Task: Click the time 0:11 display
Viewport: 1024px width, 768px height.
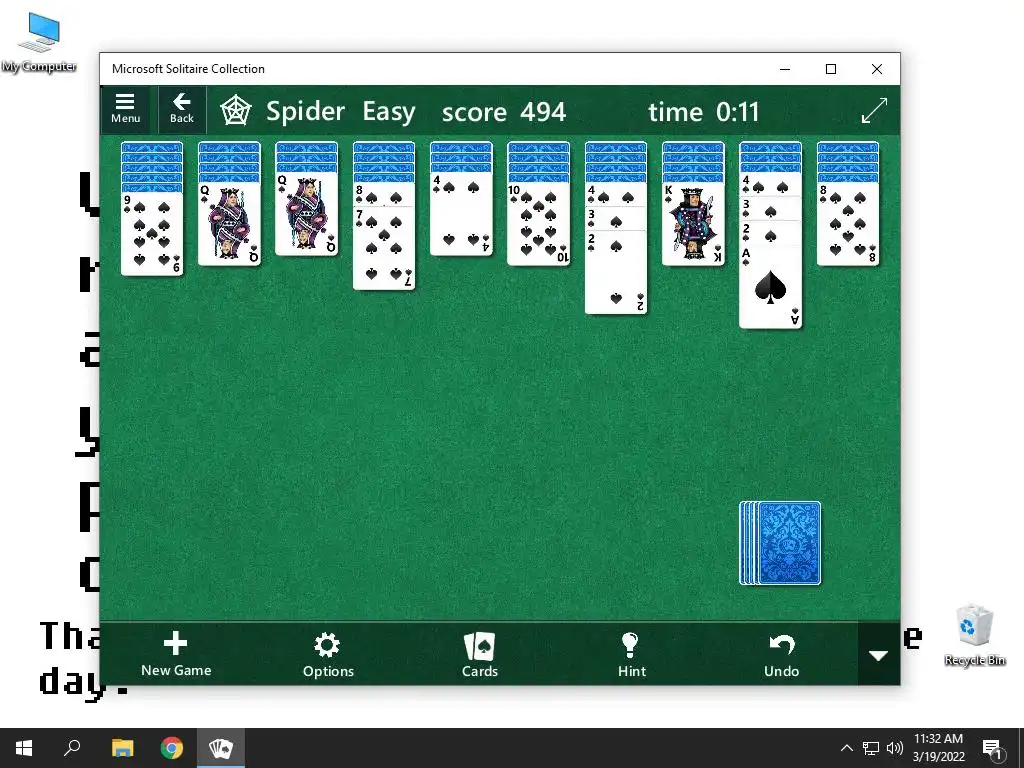Action: (x=703, y=112)
